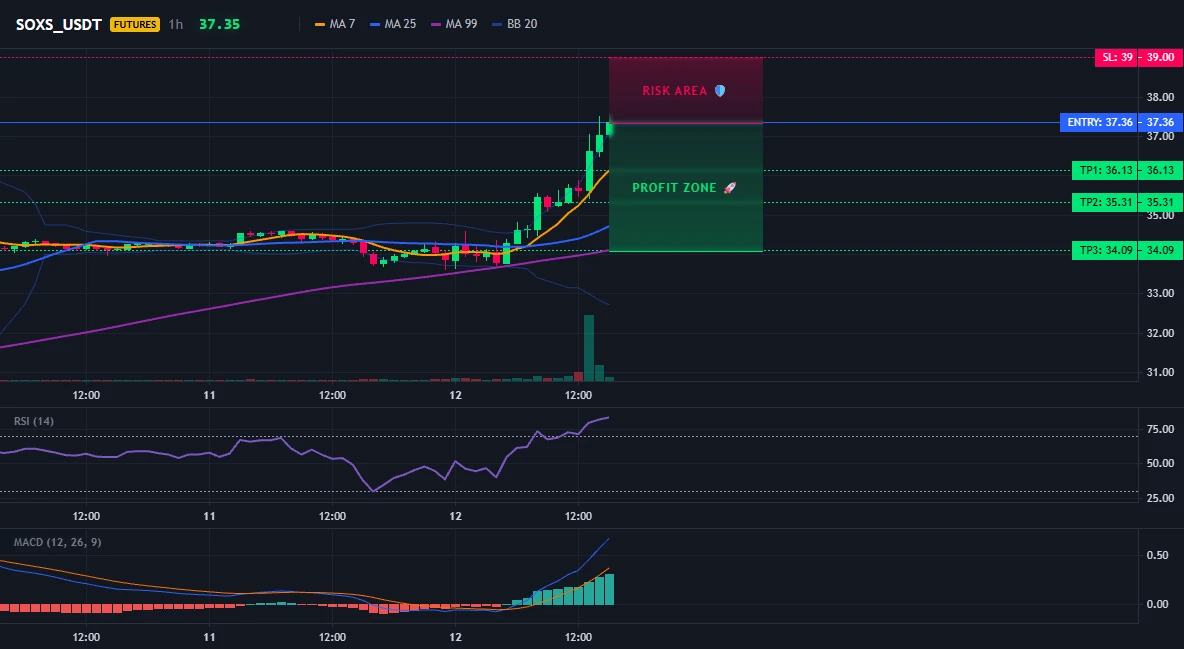Click the TP3: 34.09 target tag
This screenshot has height=649, width=1184.
point(1105,250)
